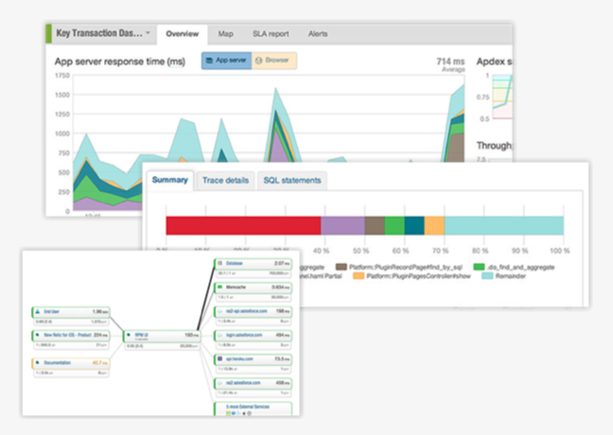The width and height of the screenshot is (613, 435).
Task: Click the RPM UI node icon
Action: 128,337
